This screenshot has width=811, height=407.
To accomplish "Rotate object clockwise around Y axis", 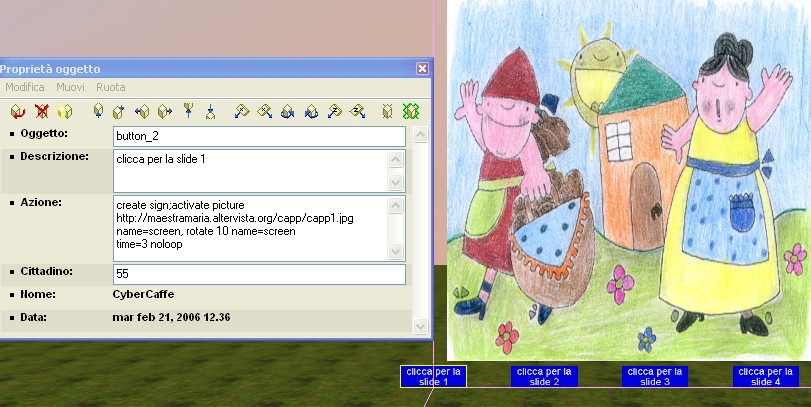I will click(311, 111).
